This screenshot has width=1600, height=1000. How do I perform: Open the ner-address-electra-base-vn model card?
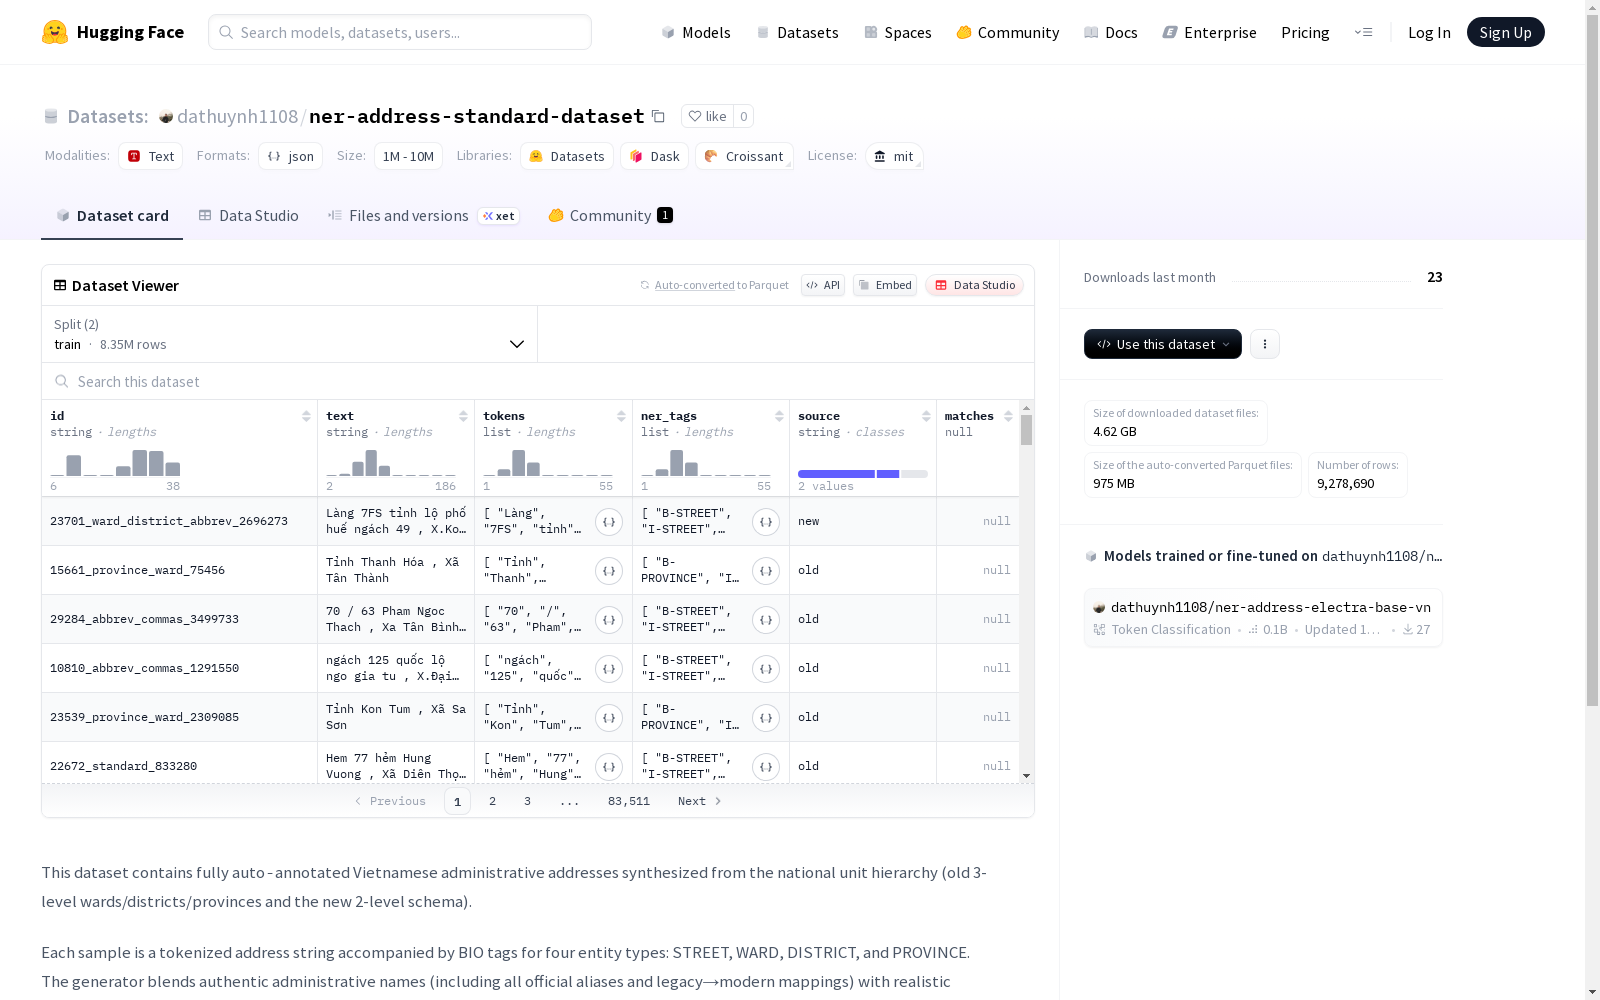coord(1263,618)
